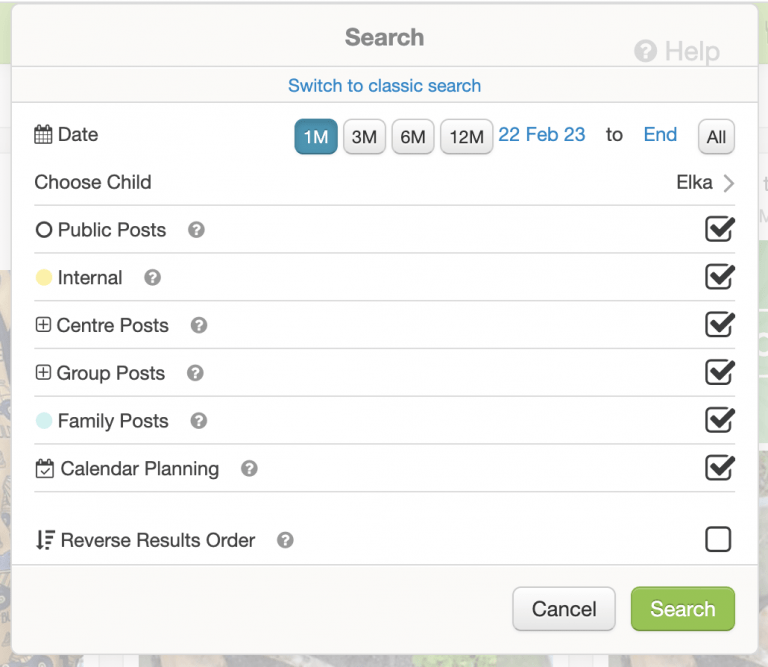The width and height of the screenshot is (768, 667).
Task: Click the calendar icon next to Date
Action: point(43,135)
